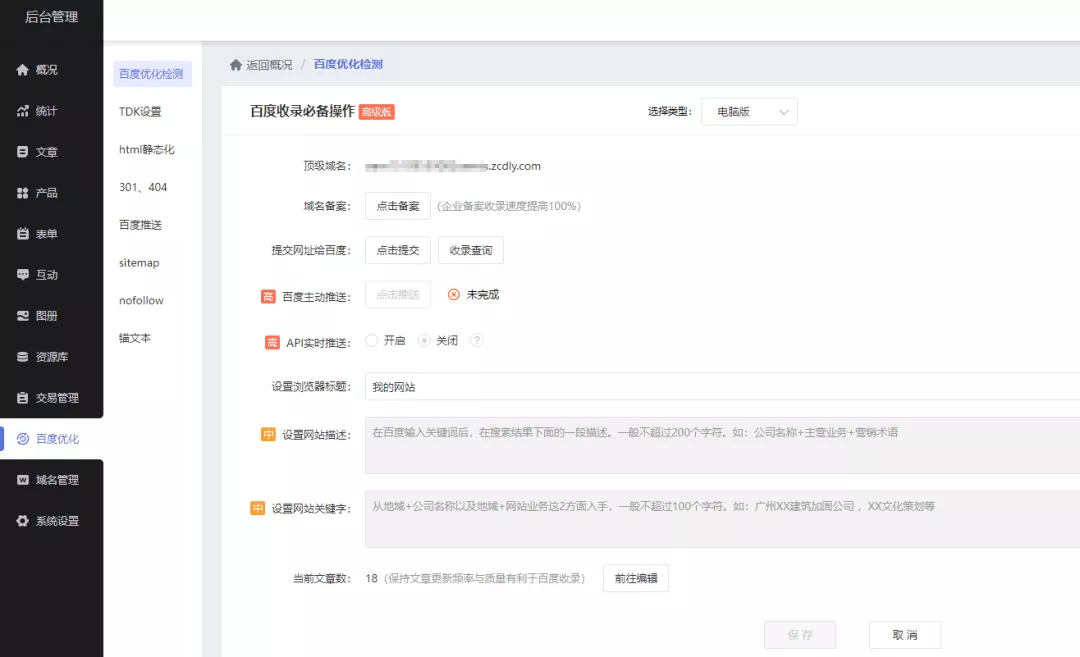Click the red 未完成 status icon

coord(453,295)
